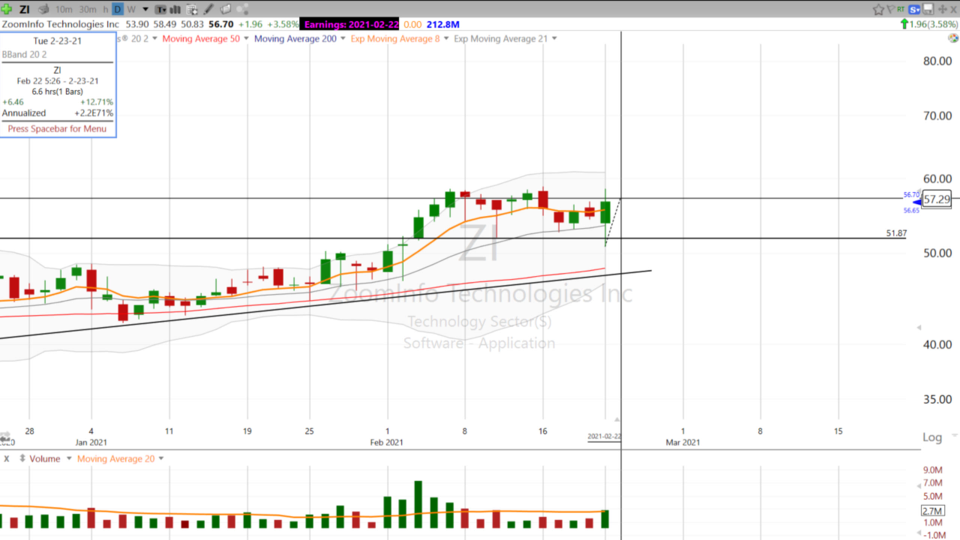Click the move/crosshair arrows icon

tap(943, 9)
